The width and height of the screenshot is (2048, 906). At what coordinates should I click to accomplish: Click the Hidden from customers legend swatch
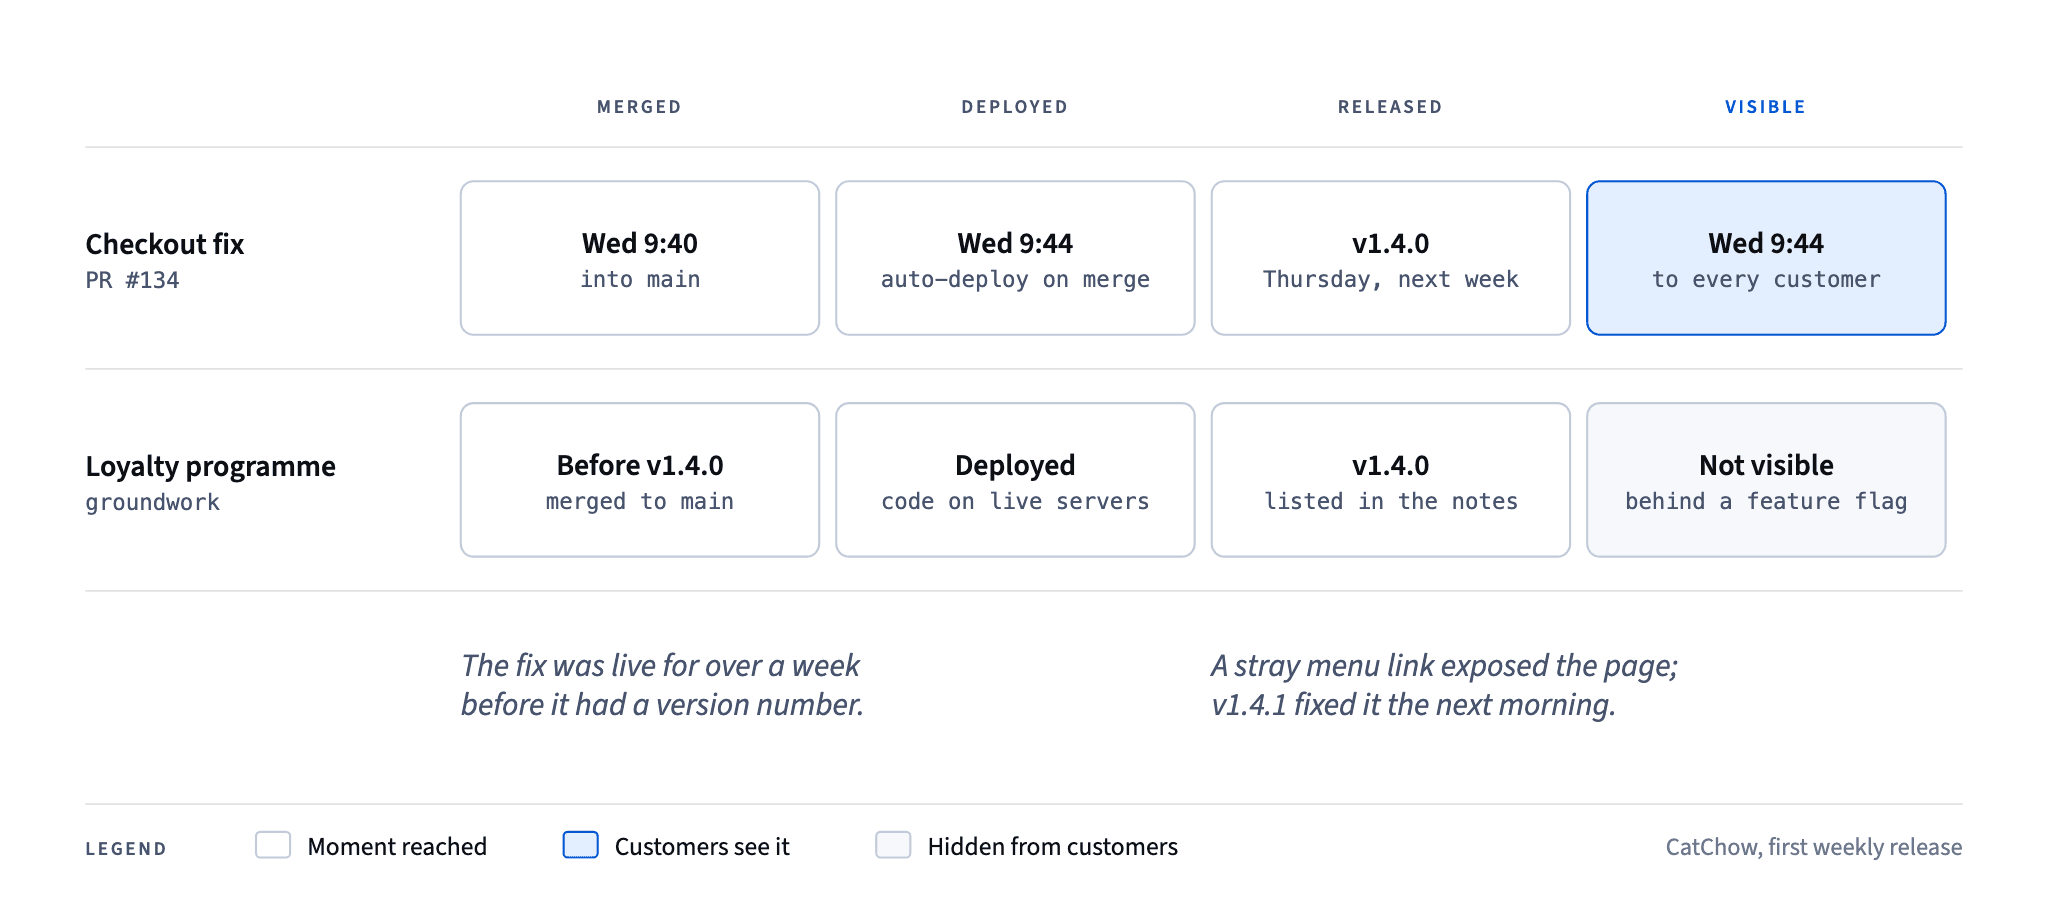point(893,845)
